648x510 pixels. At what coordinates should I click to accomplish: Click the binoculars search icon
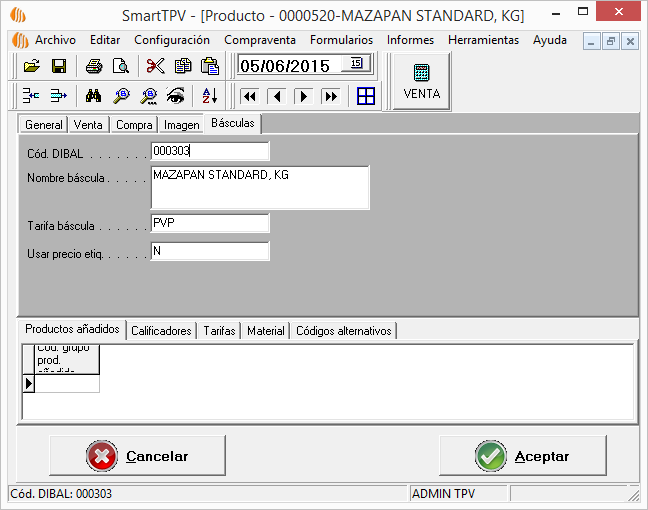coord(93,96)
